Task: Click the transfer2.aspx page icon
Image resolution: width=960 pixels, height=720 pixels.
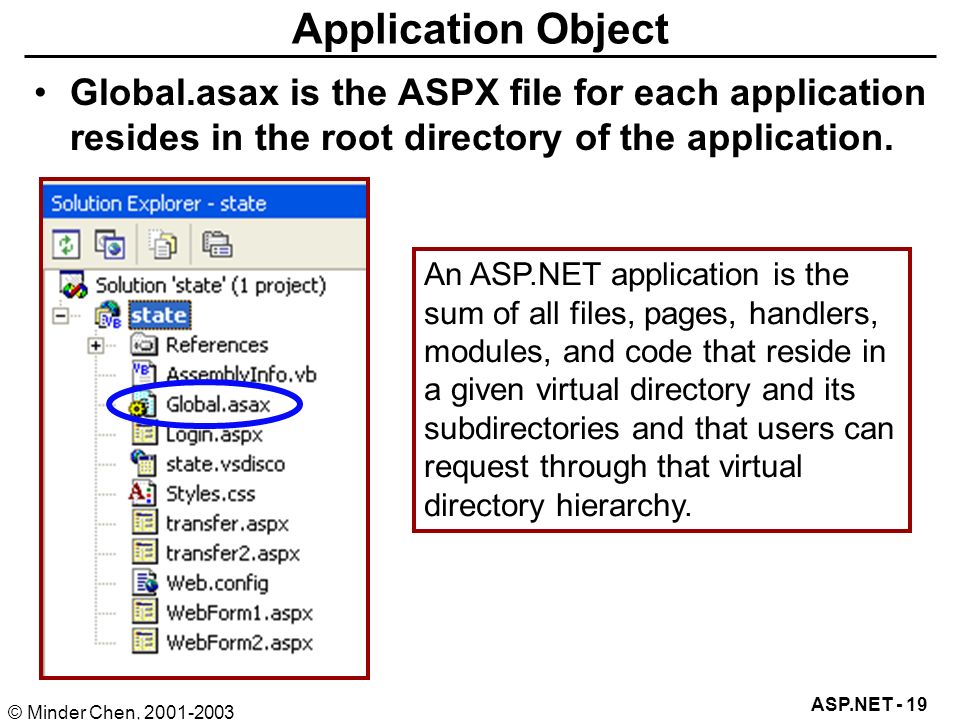Action: click(144, 552)
